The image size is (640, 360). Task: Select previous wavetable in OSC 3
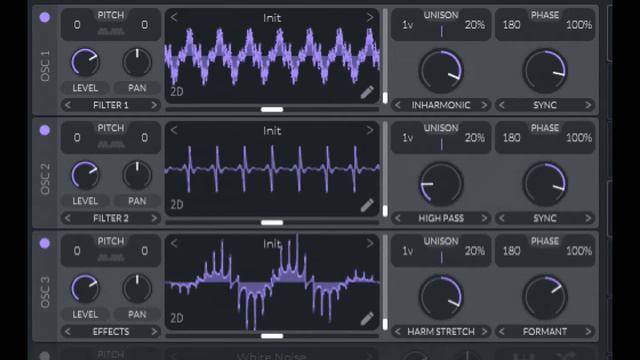coord(174,243)
